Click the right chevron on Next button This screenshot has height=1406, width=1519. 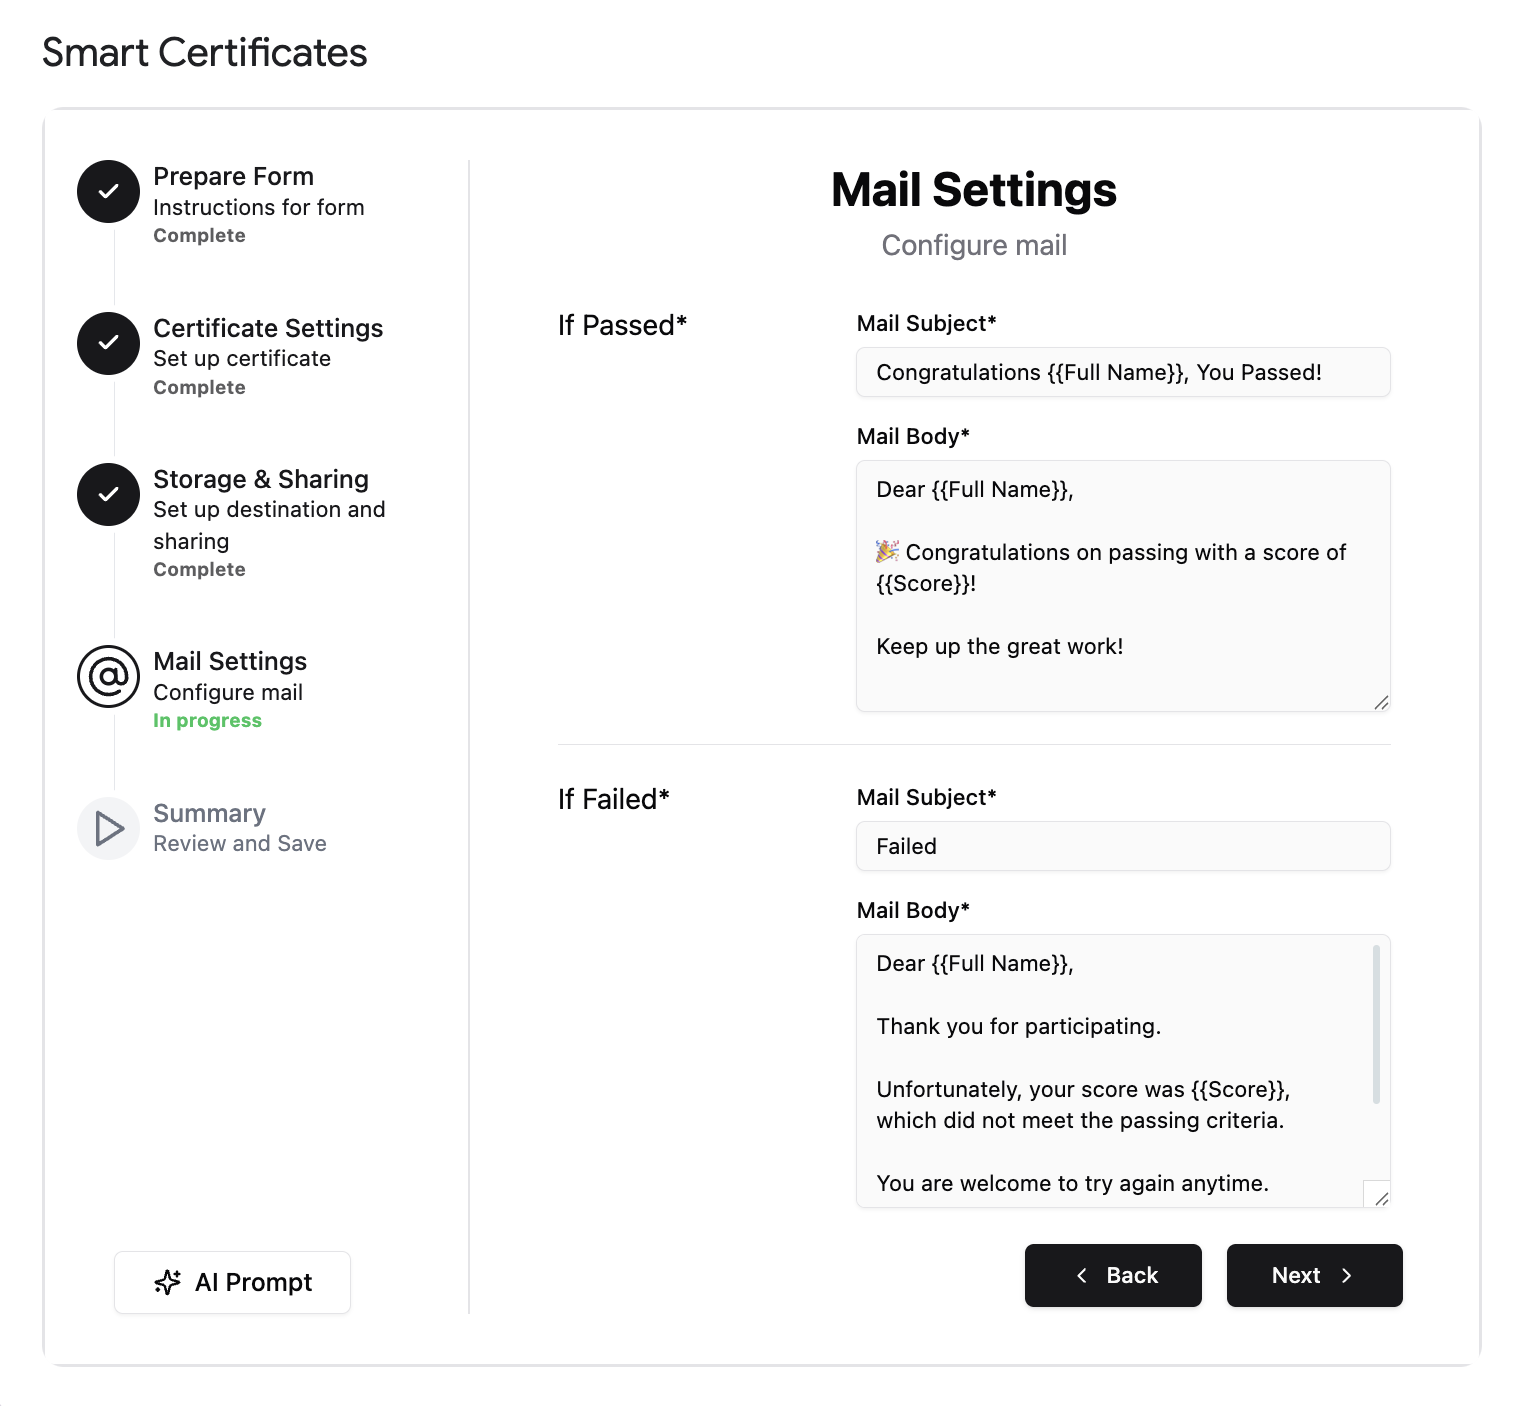pos(1346,1275)
